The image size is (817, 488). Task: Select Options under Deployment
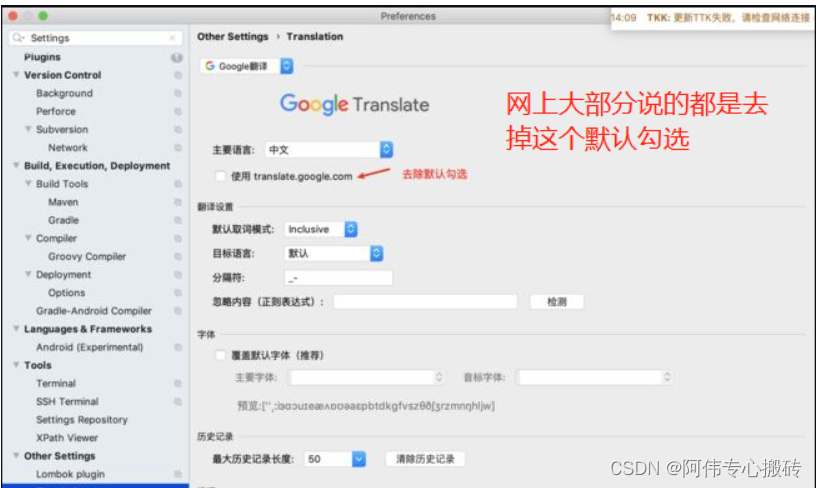tap(67, 293)
